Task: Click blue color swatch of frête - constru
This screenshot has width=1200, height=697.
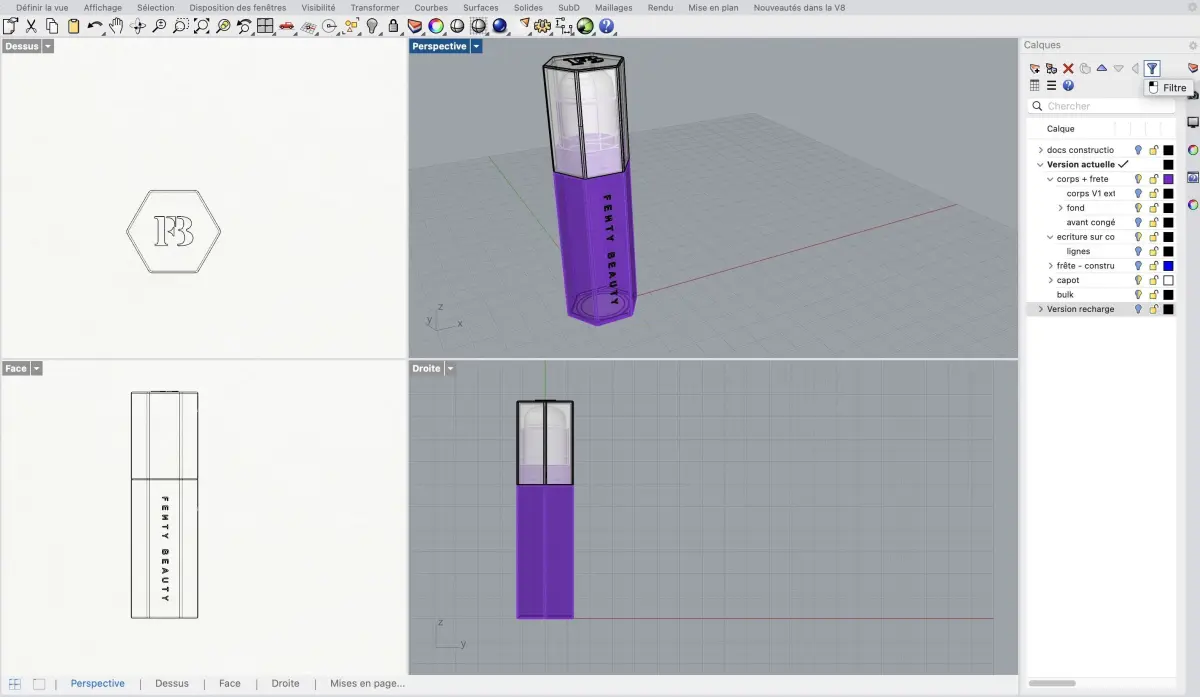Action: click(x=1168, y=266)
